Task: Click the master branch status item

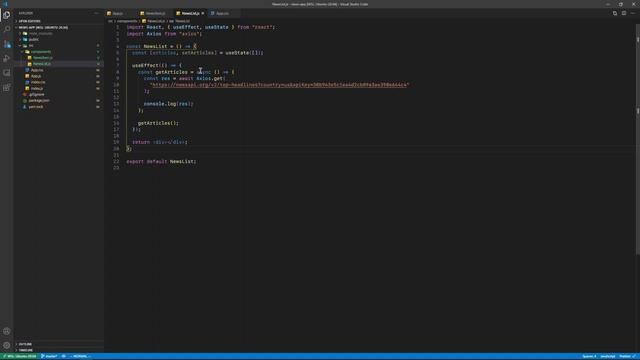Action: point(49,356)
